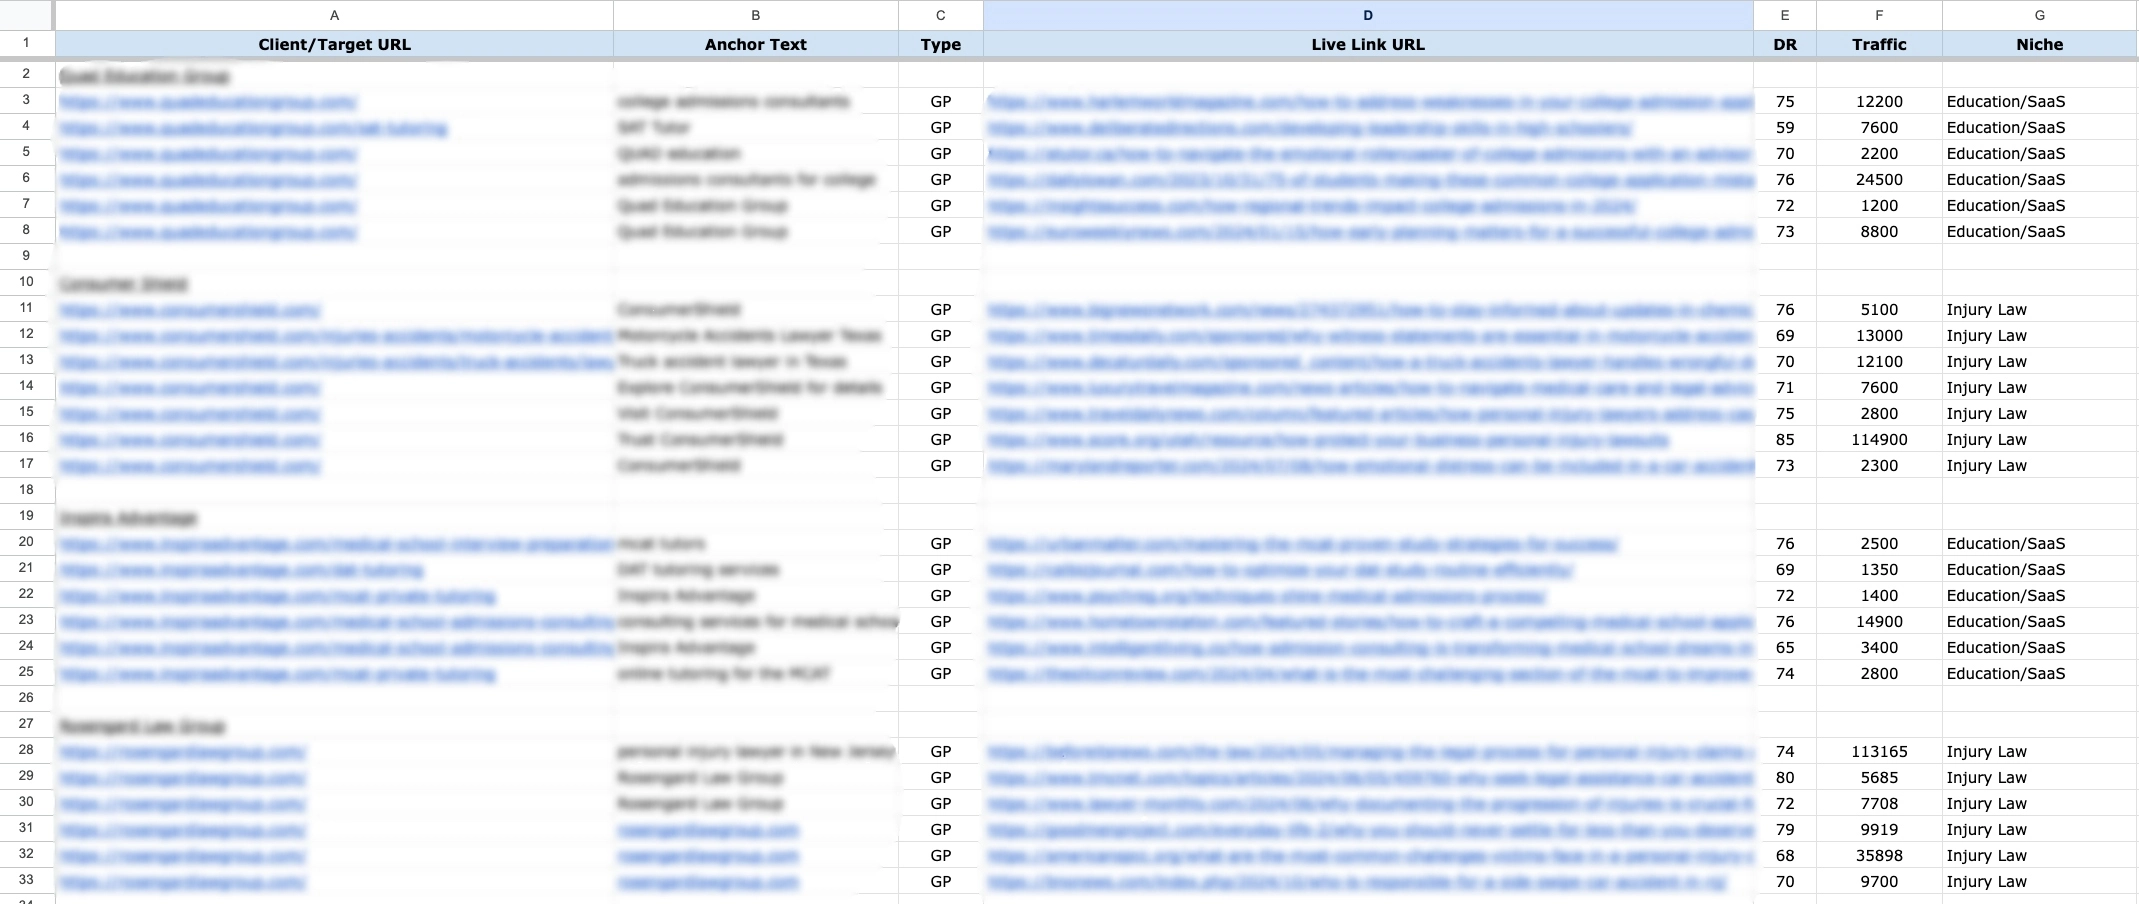Select column B header
This screenshot has width=2139, height=904.
click(755, 15)
